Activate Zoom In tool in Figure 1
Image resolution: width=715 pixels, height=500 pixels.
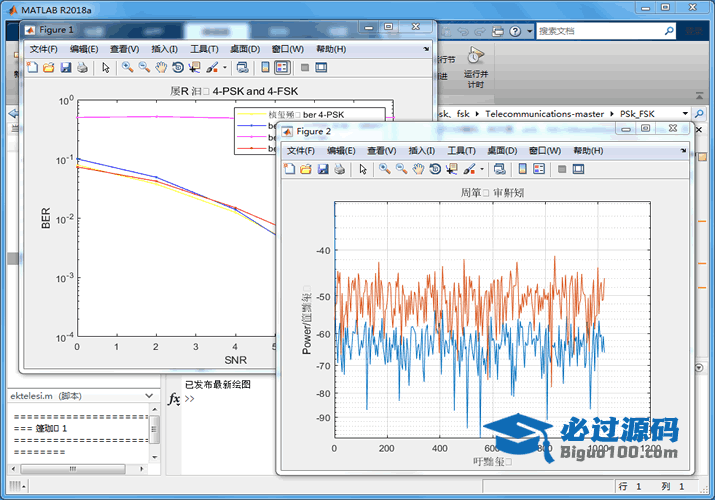(128, 67)
